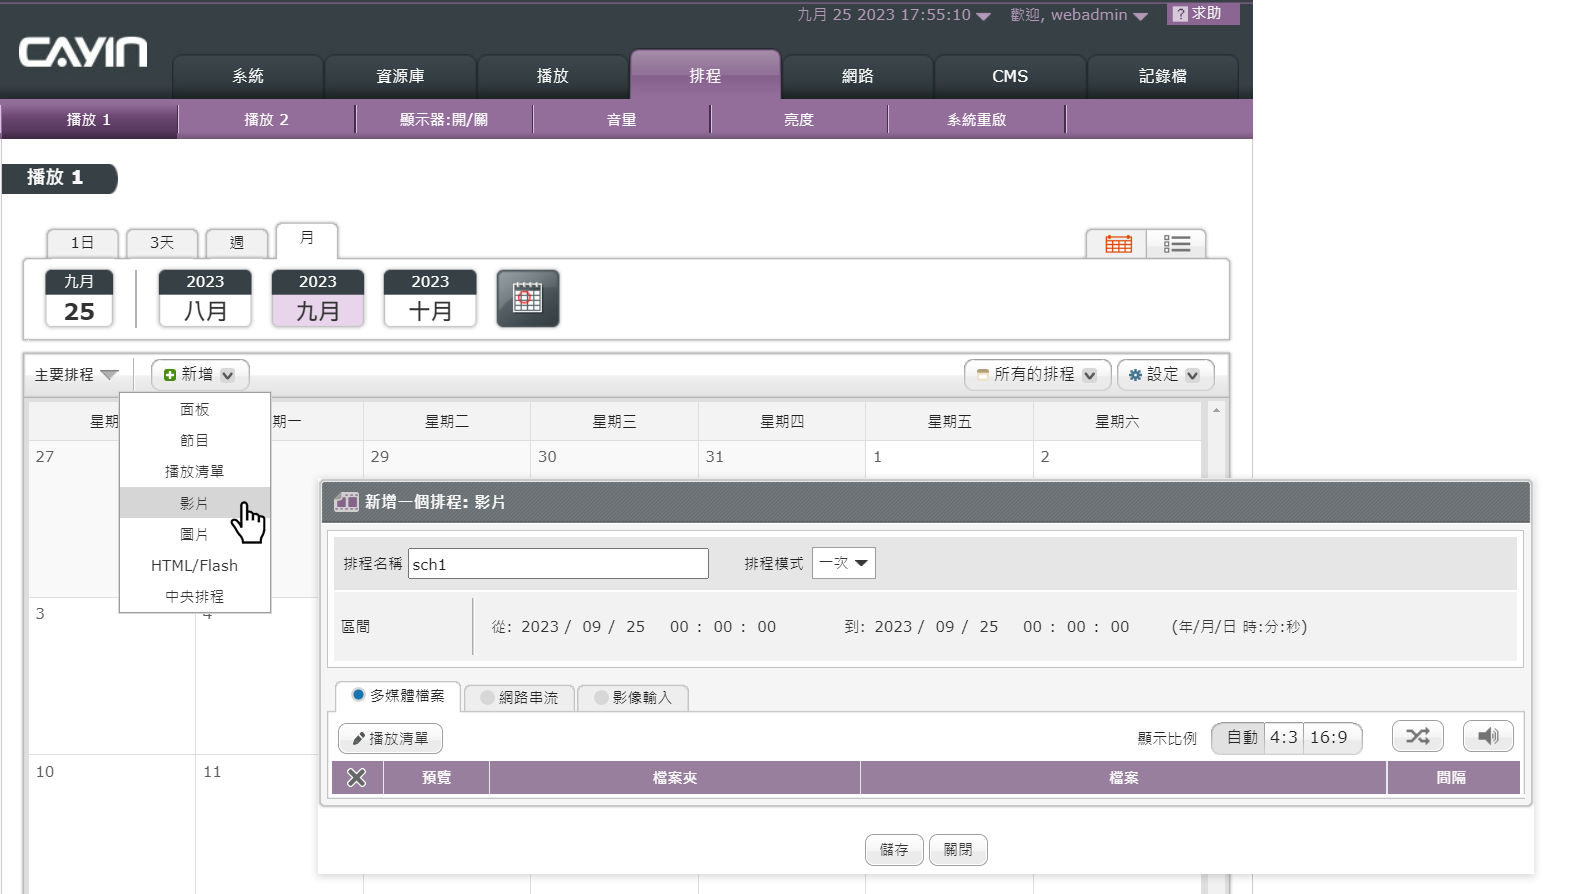Open the 播放 main tab
This screenshot has height=894, width=1589.
pyautogui.click(x=553, y=77)
